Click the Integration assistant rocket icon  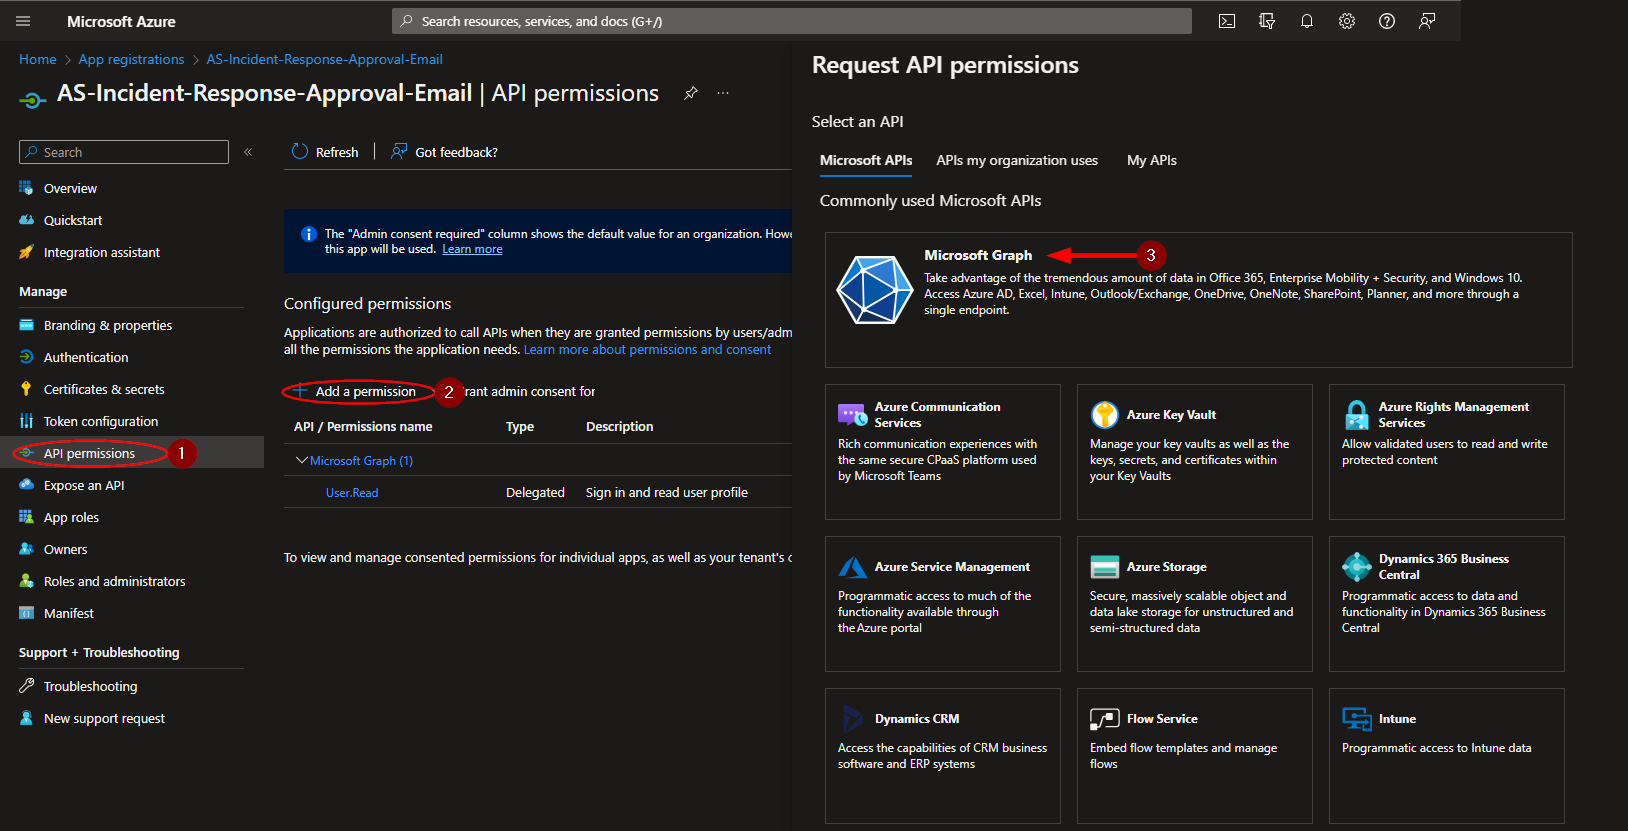26,252
